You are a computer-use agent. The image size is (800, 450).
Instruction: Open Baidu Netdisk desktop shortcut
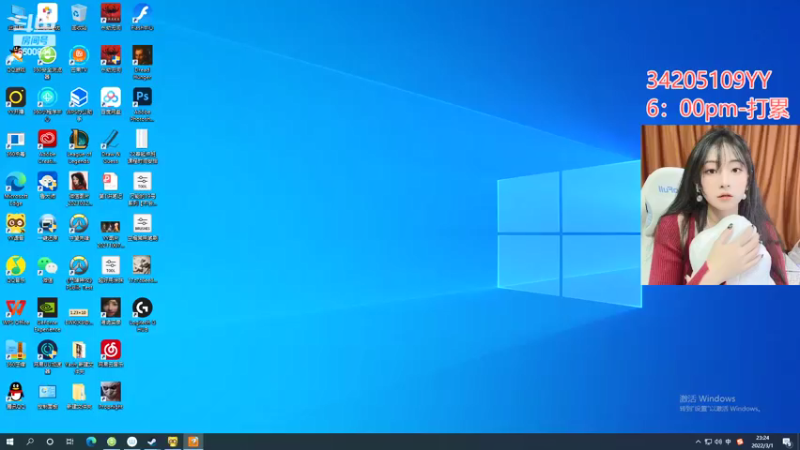tap(110, 101)
